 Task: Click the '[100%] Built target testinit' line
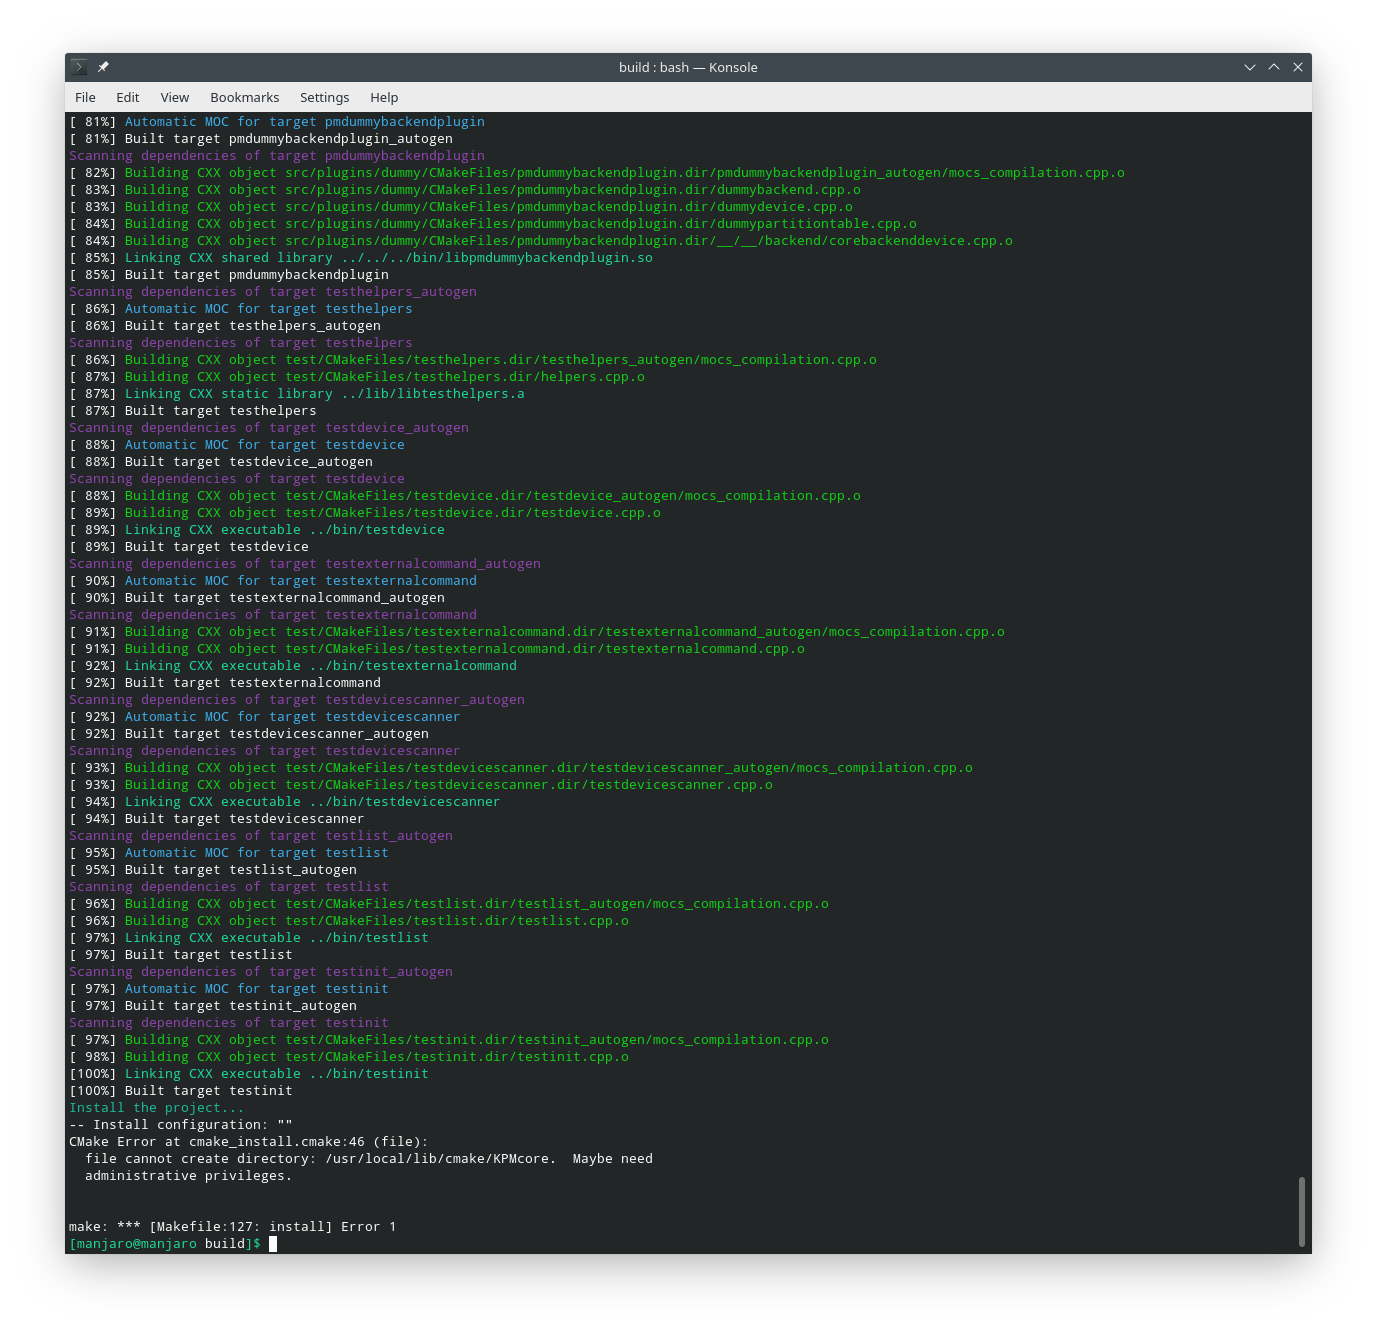click(x=180, y=1090)
